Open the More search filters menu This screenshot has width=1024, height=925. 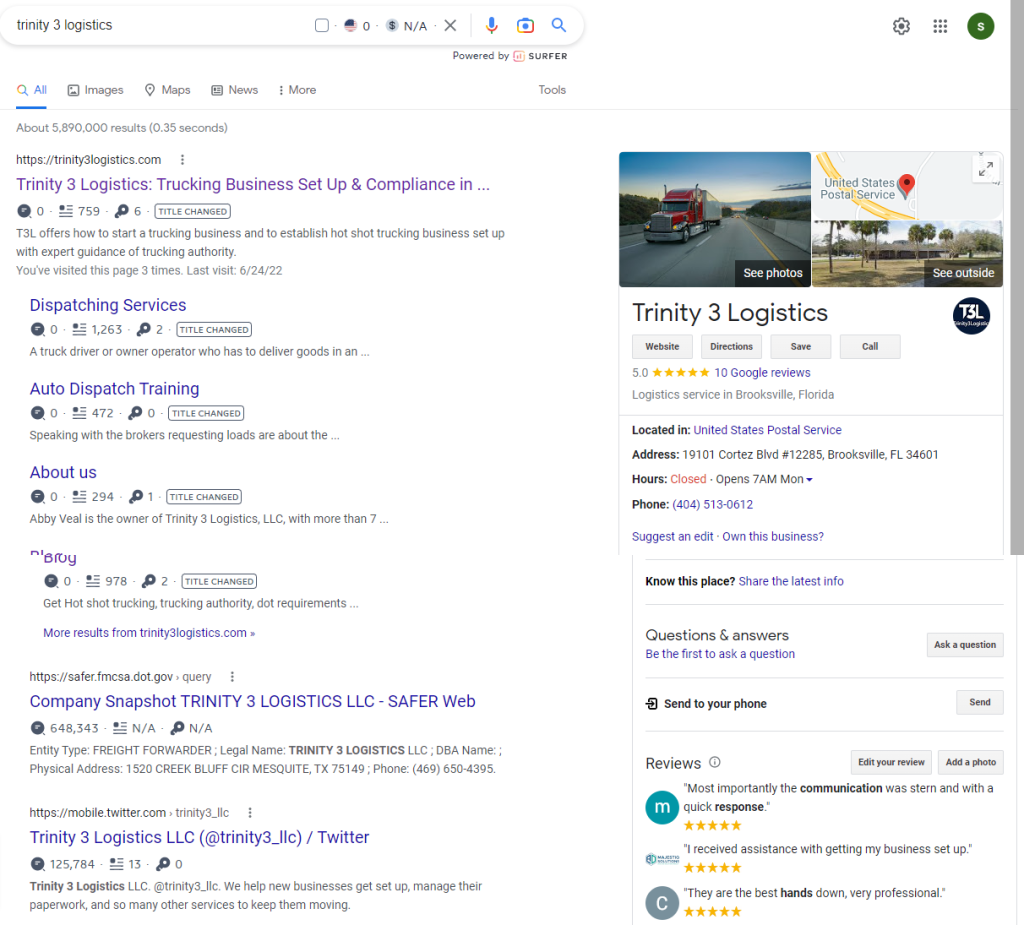coord(297,90)
